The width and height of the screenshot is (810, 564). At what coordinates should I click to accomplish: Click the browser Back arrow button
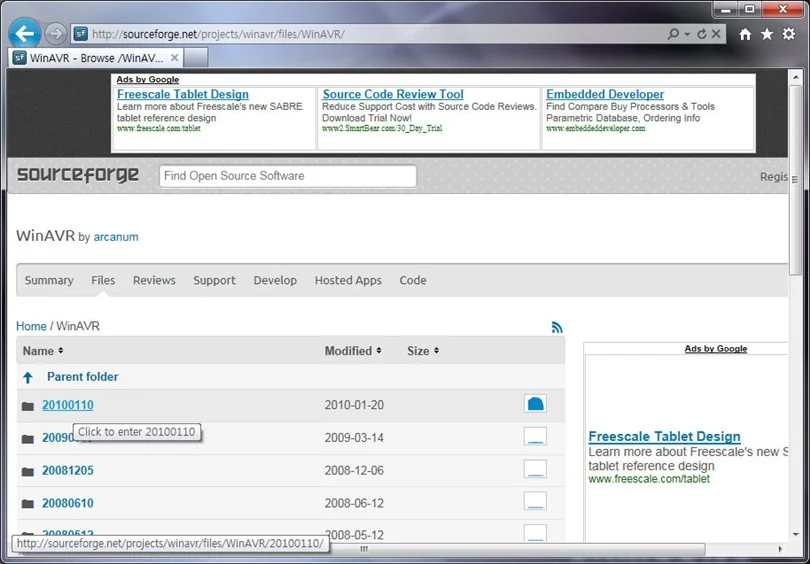tap(24, 34)
